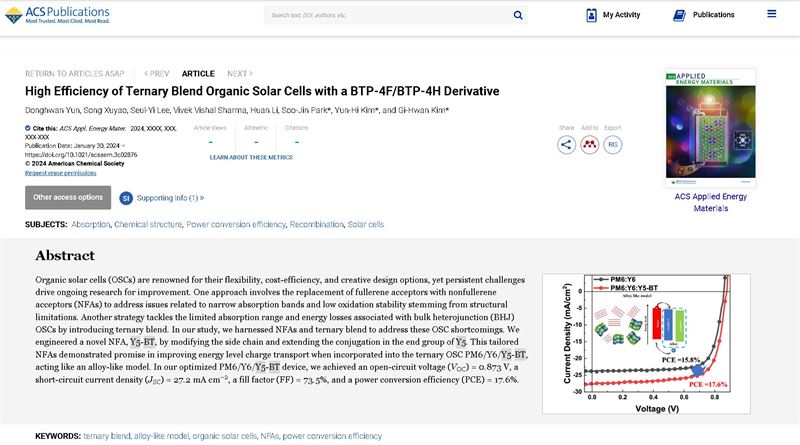Click the Share article icon

coord(566,144)
